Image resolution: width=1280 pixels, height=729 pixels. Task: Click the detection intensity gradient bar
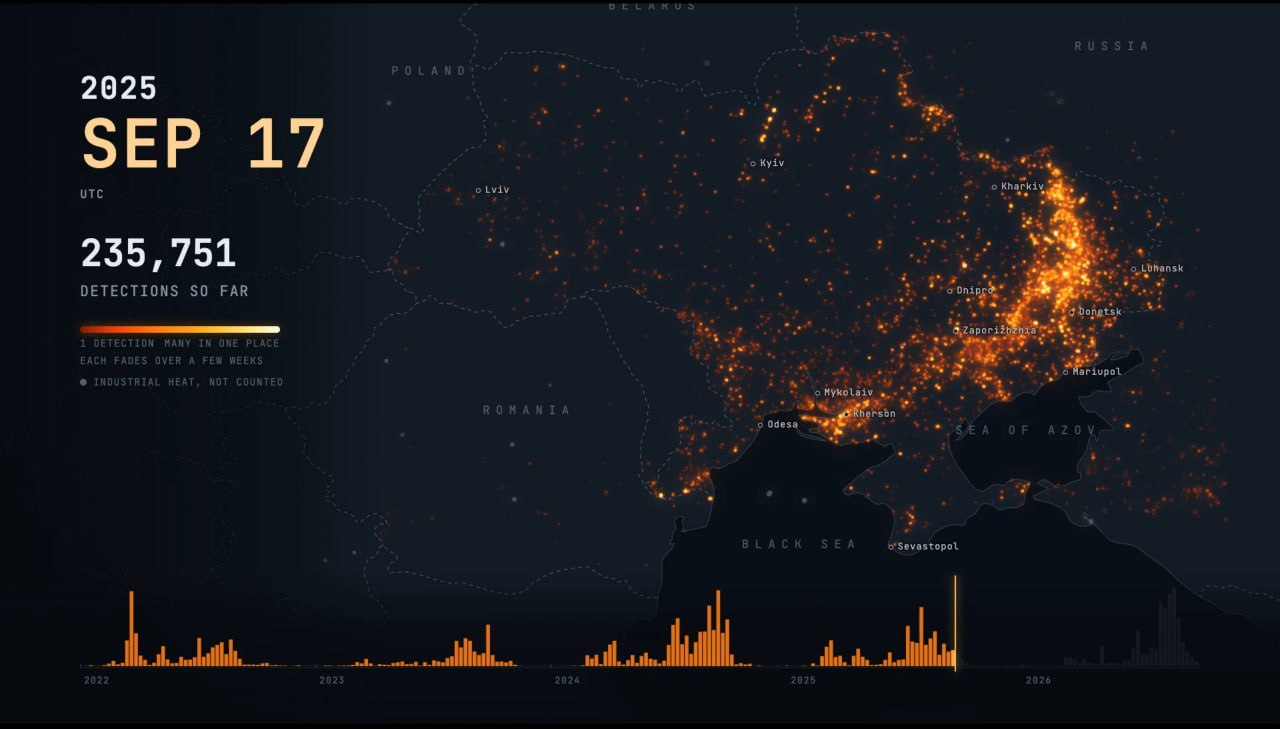pos(180,329)
